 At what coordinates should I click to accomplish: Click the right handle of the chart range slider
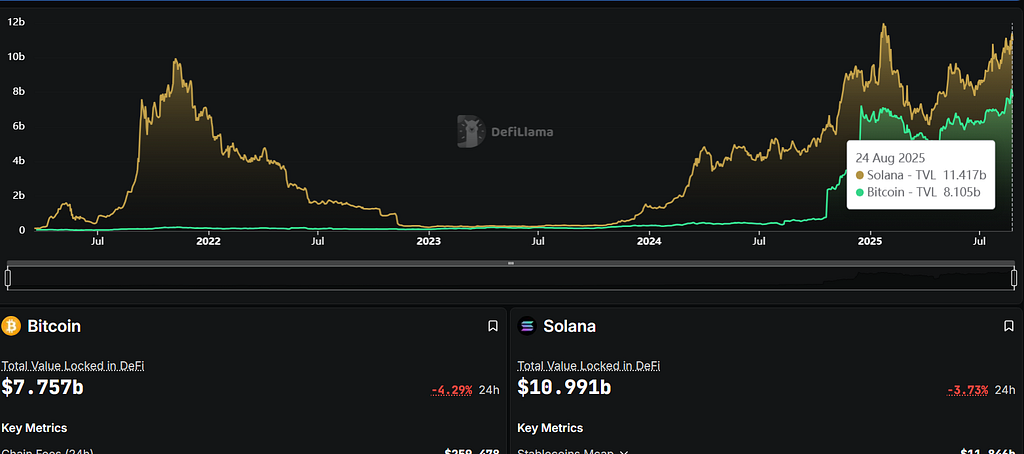pos(1014,278)
